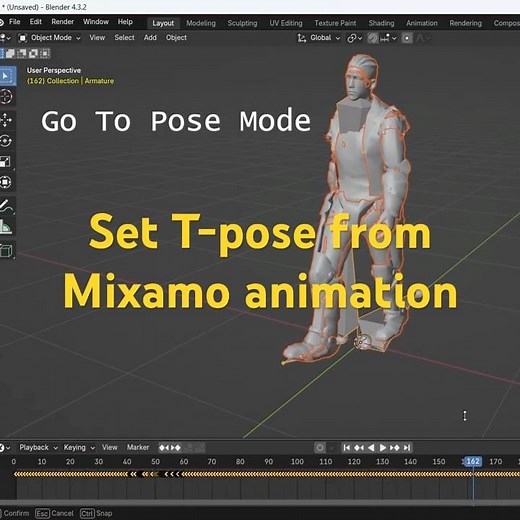Select the Cursor tool
Viewport: 520px width, 520px height.
tap(6, 97)
